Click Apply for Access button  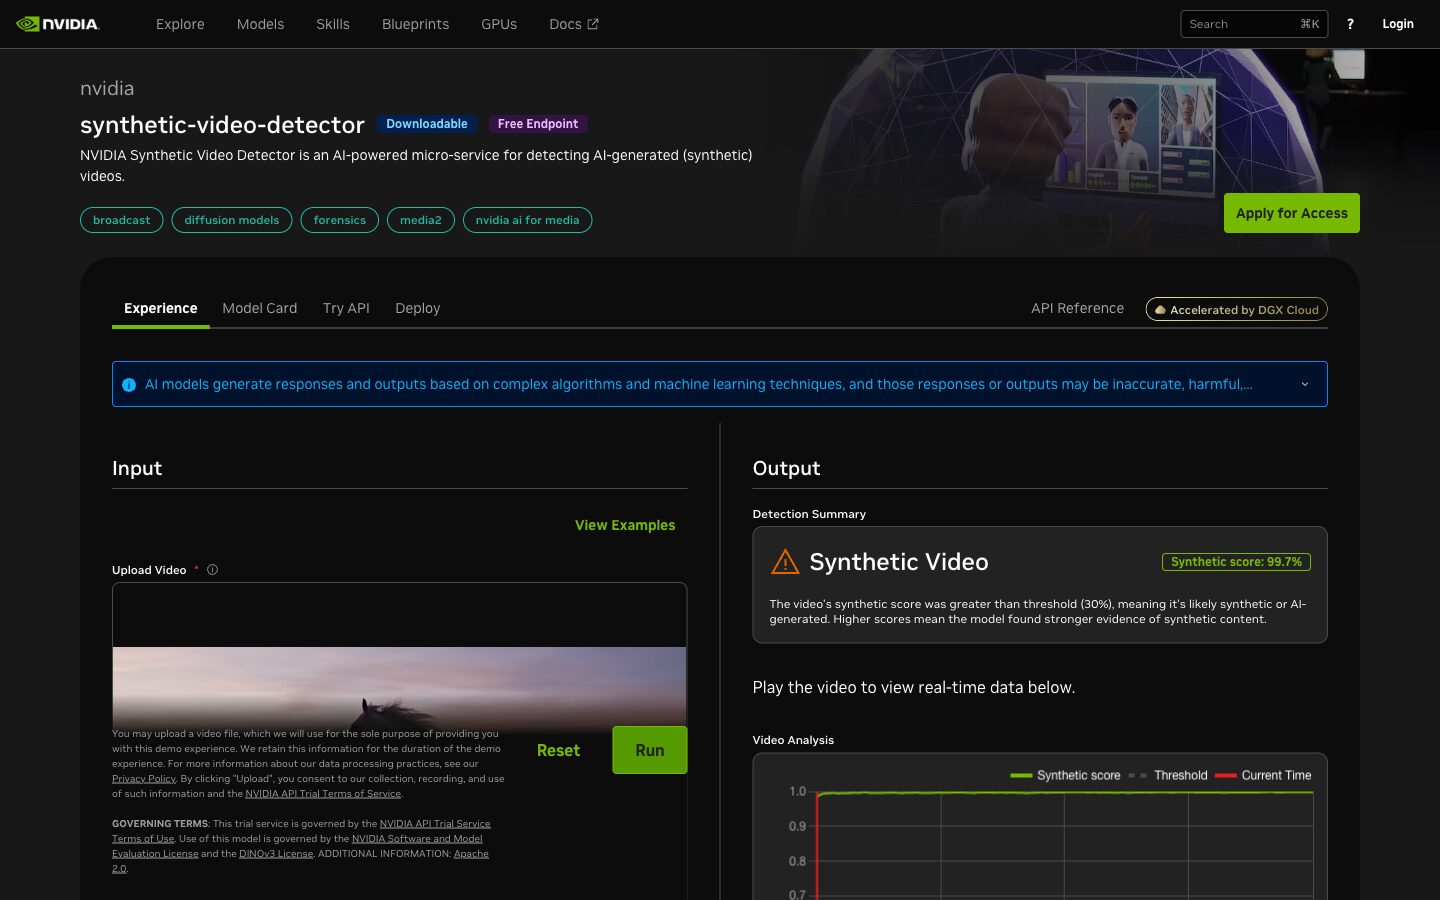pos(1291,213)
